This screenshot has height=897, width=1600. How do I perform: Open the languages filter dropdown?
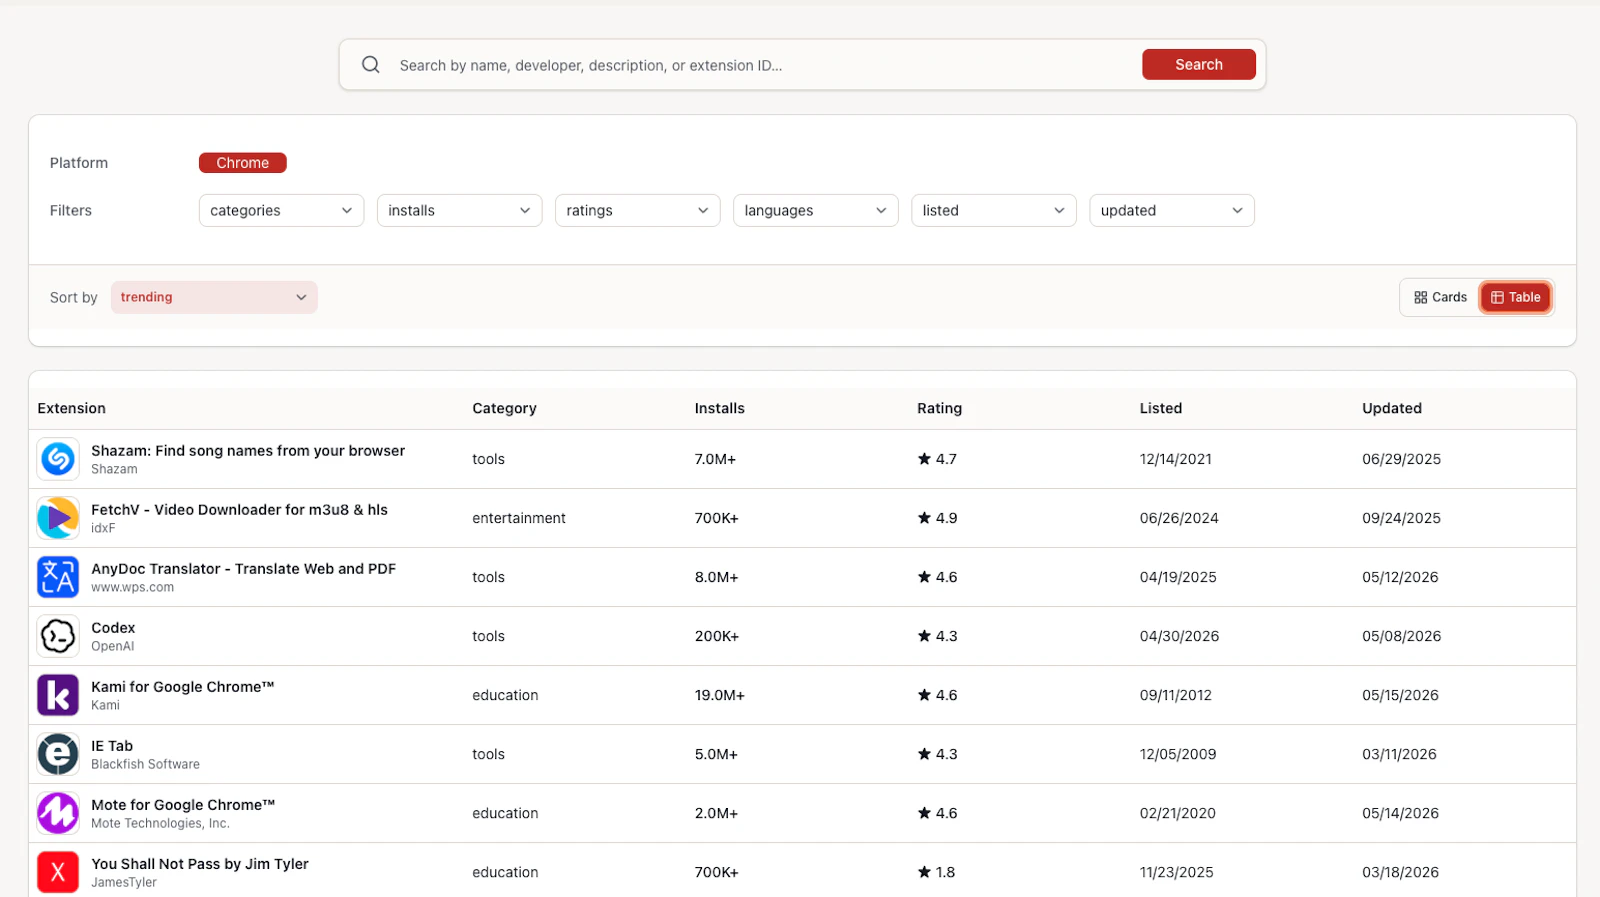pos(815,211)
